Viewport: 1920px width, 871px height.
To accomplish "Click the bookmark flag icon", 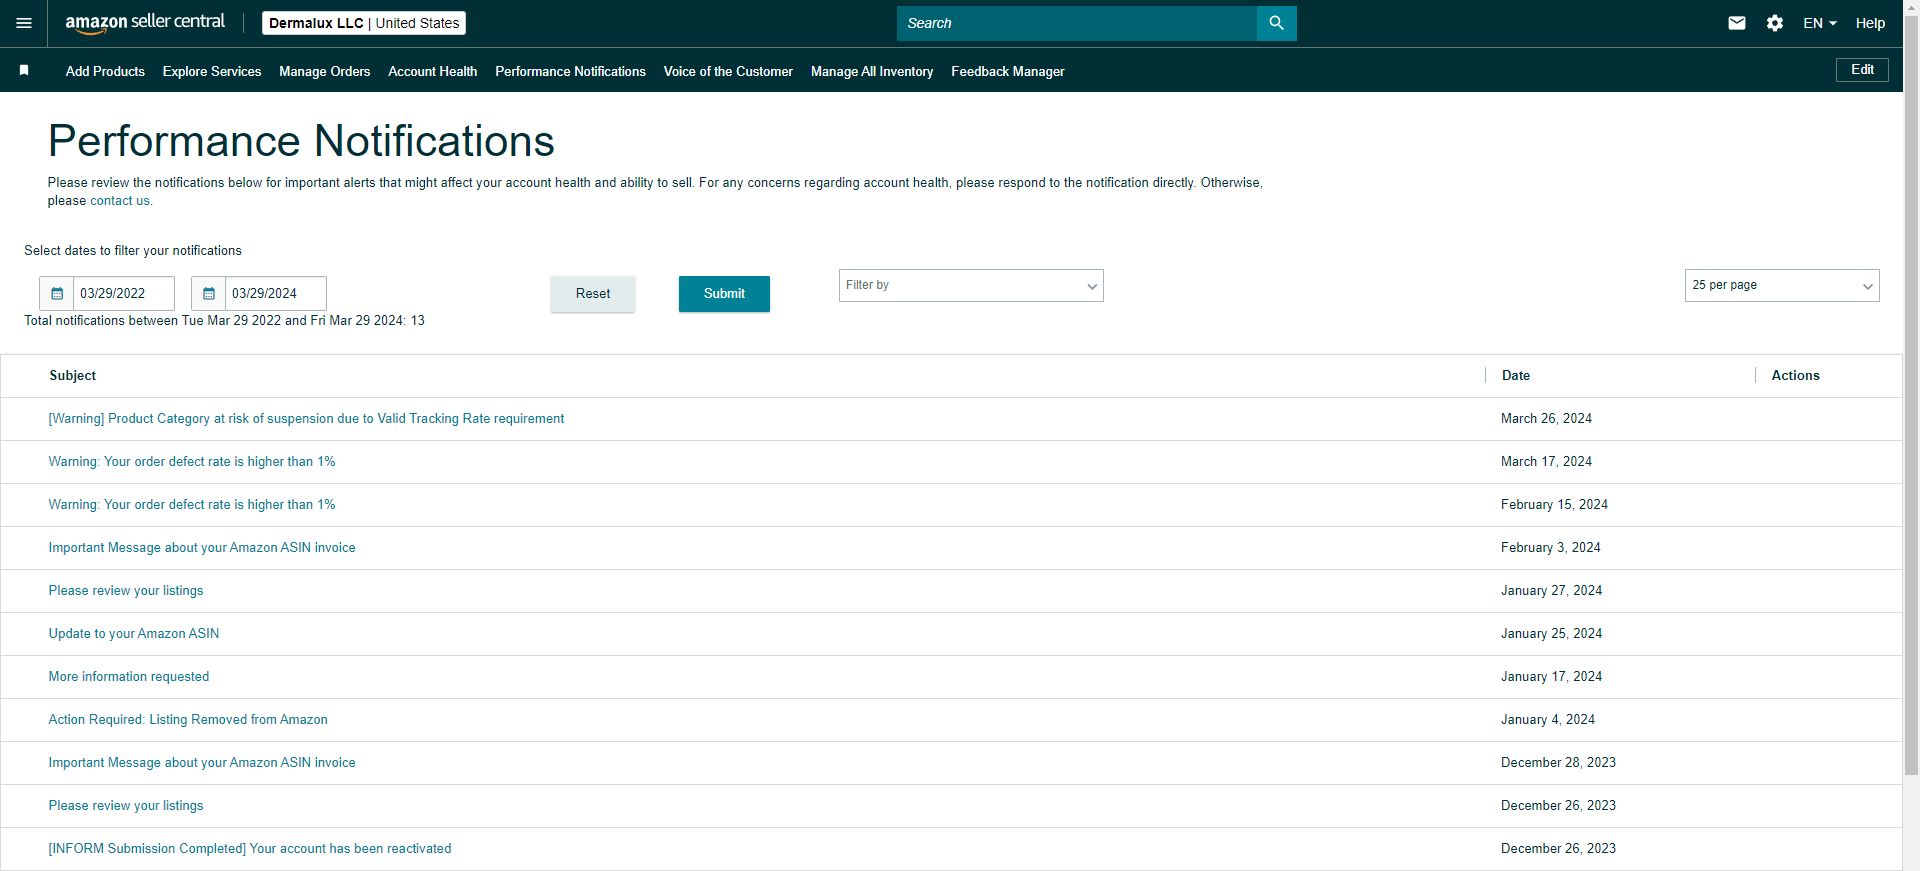I will click(x=24, y=71).
